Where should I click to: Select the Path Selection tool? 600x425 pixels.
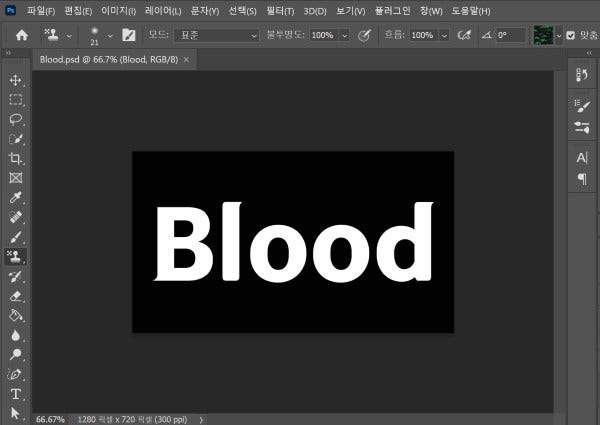[x=15, y=414]
